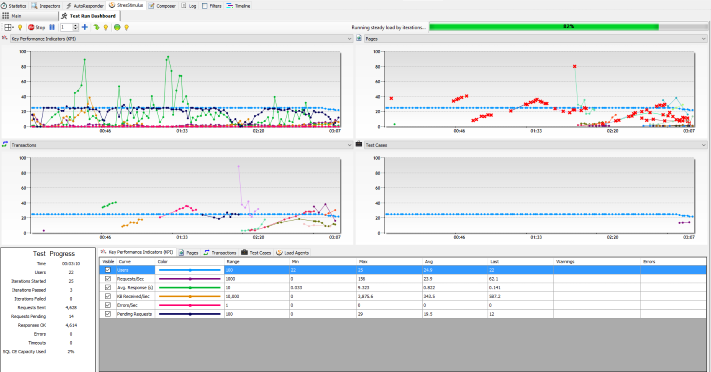Click the Errors column header

(x=673, y=262)
